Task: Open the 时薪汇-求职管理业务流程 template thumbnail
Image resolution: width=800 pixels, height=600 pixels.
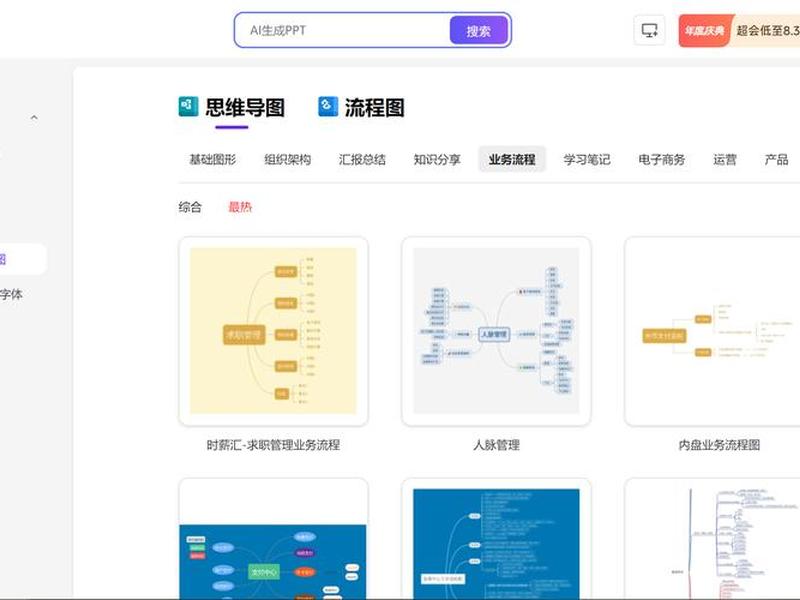Action: point(273,331)
